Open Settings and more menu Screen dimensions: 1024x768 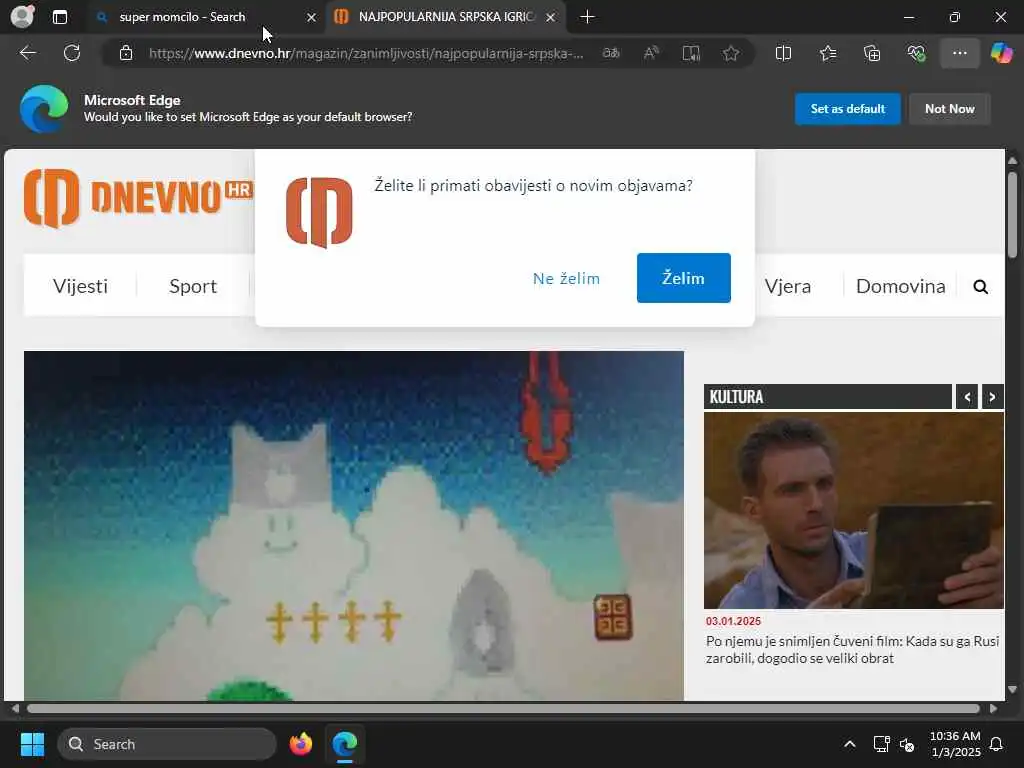959,53
